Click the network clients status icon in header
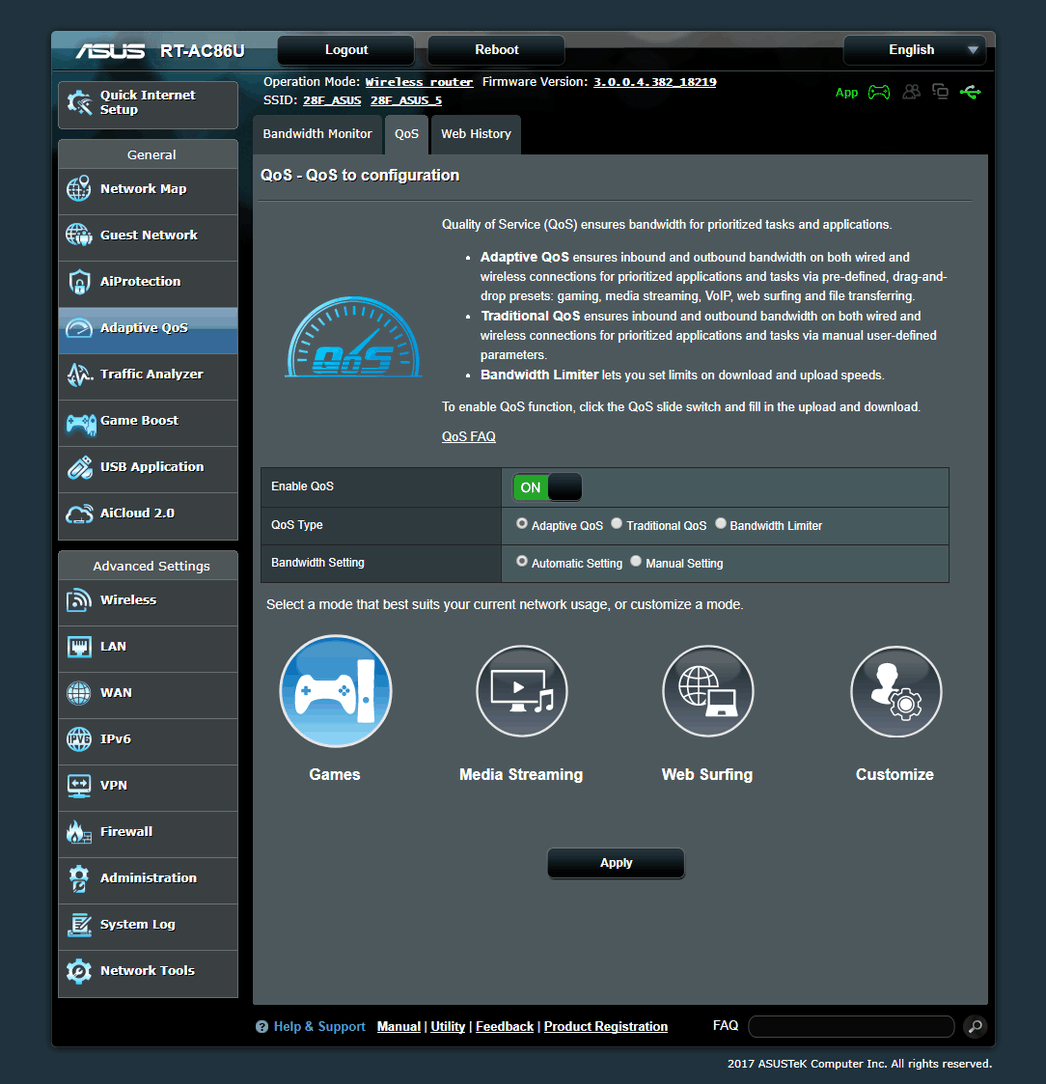The height and width of the screenshot is (1084, 1046). 940,92
